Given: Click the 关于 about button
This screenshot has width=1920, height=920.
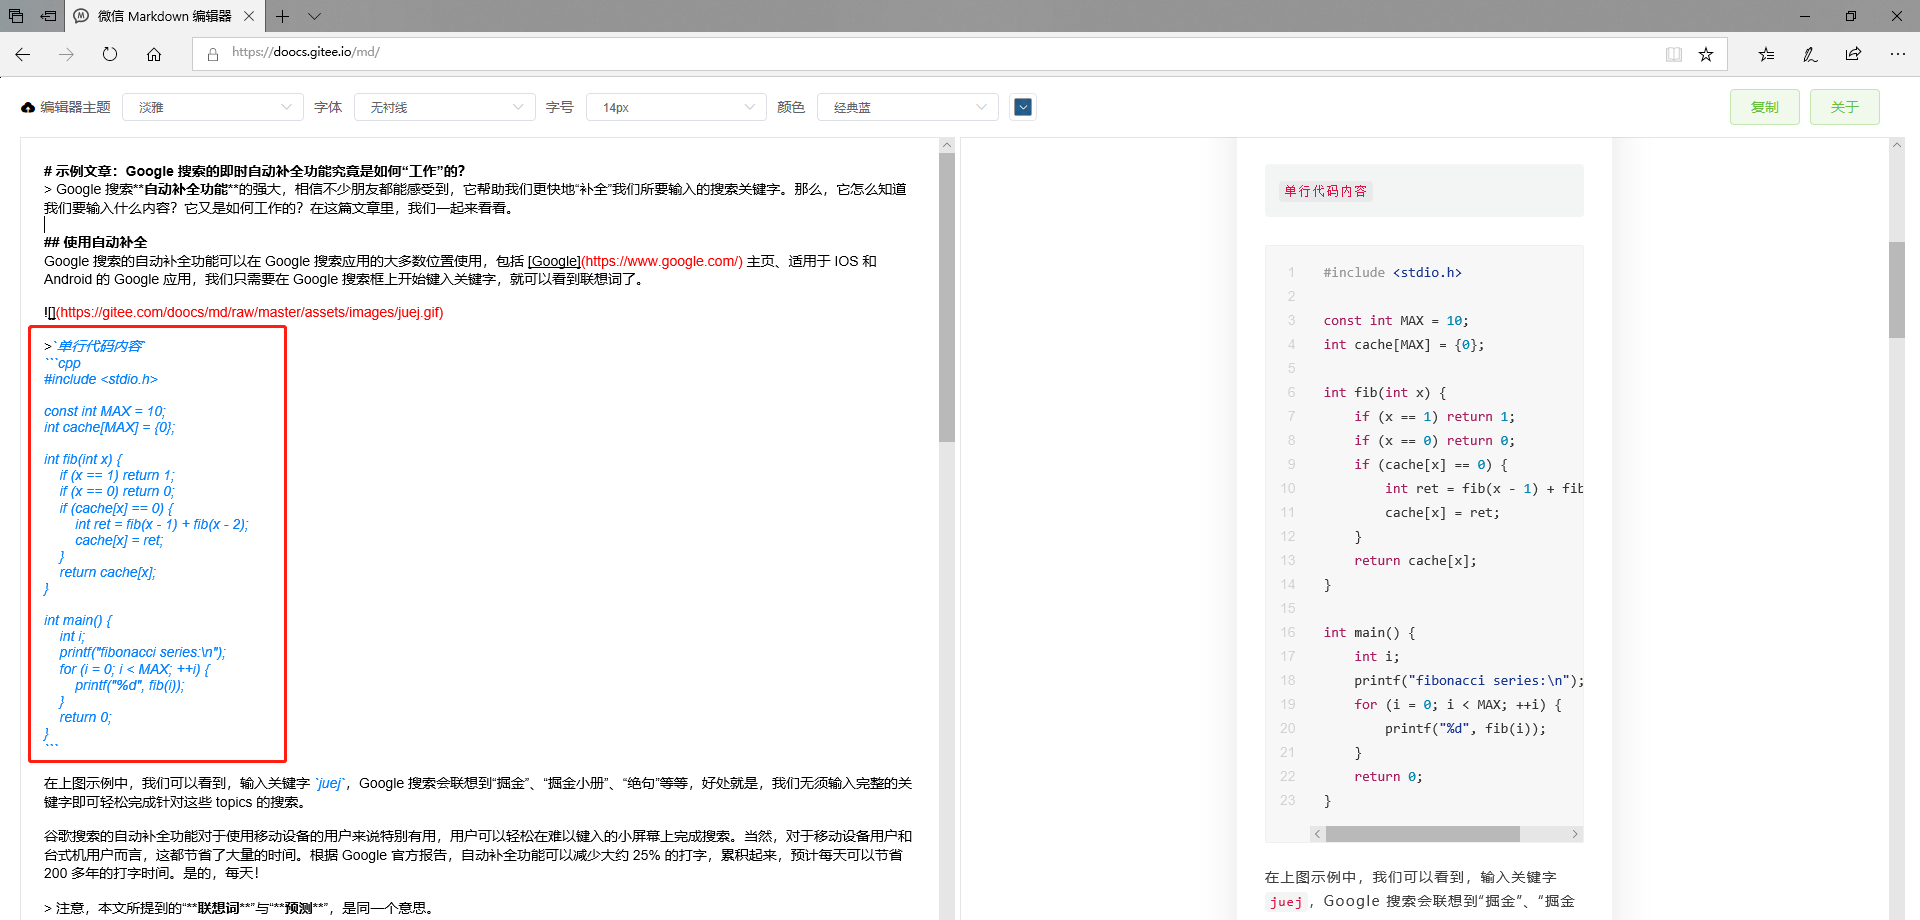Looking at the screenshot, I should click(1844, 106).
